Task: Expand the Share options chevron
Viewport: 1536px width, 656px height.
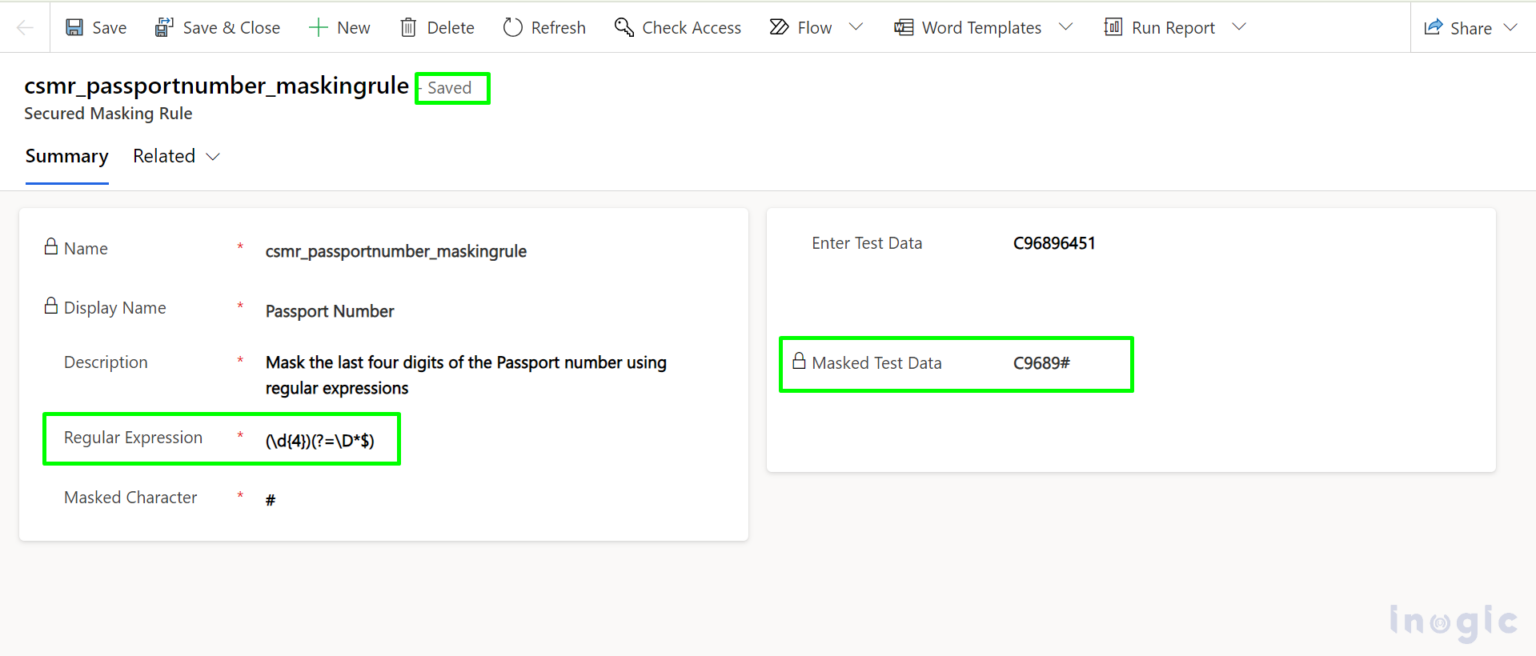Action: [x=1511, y=28]
